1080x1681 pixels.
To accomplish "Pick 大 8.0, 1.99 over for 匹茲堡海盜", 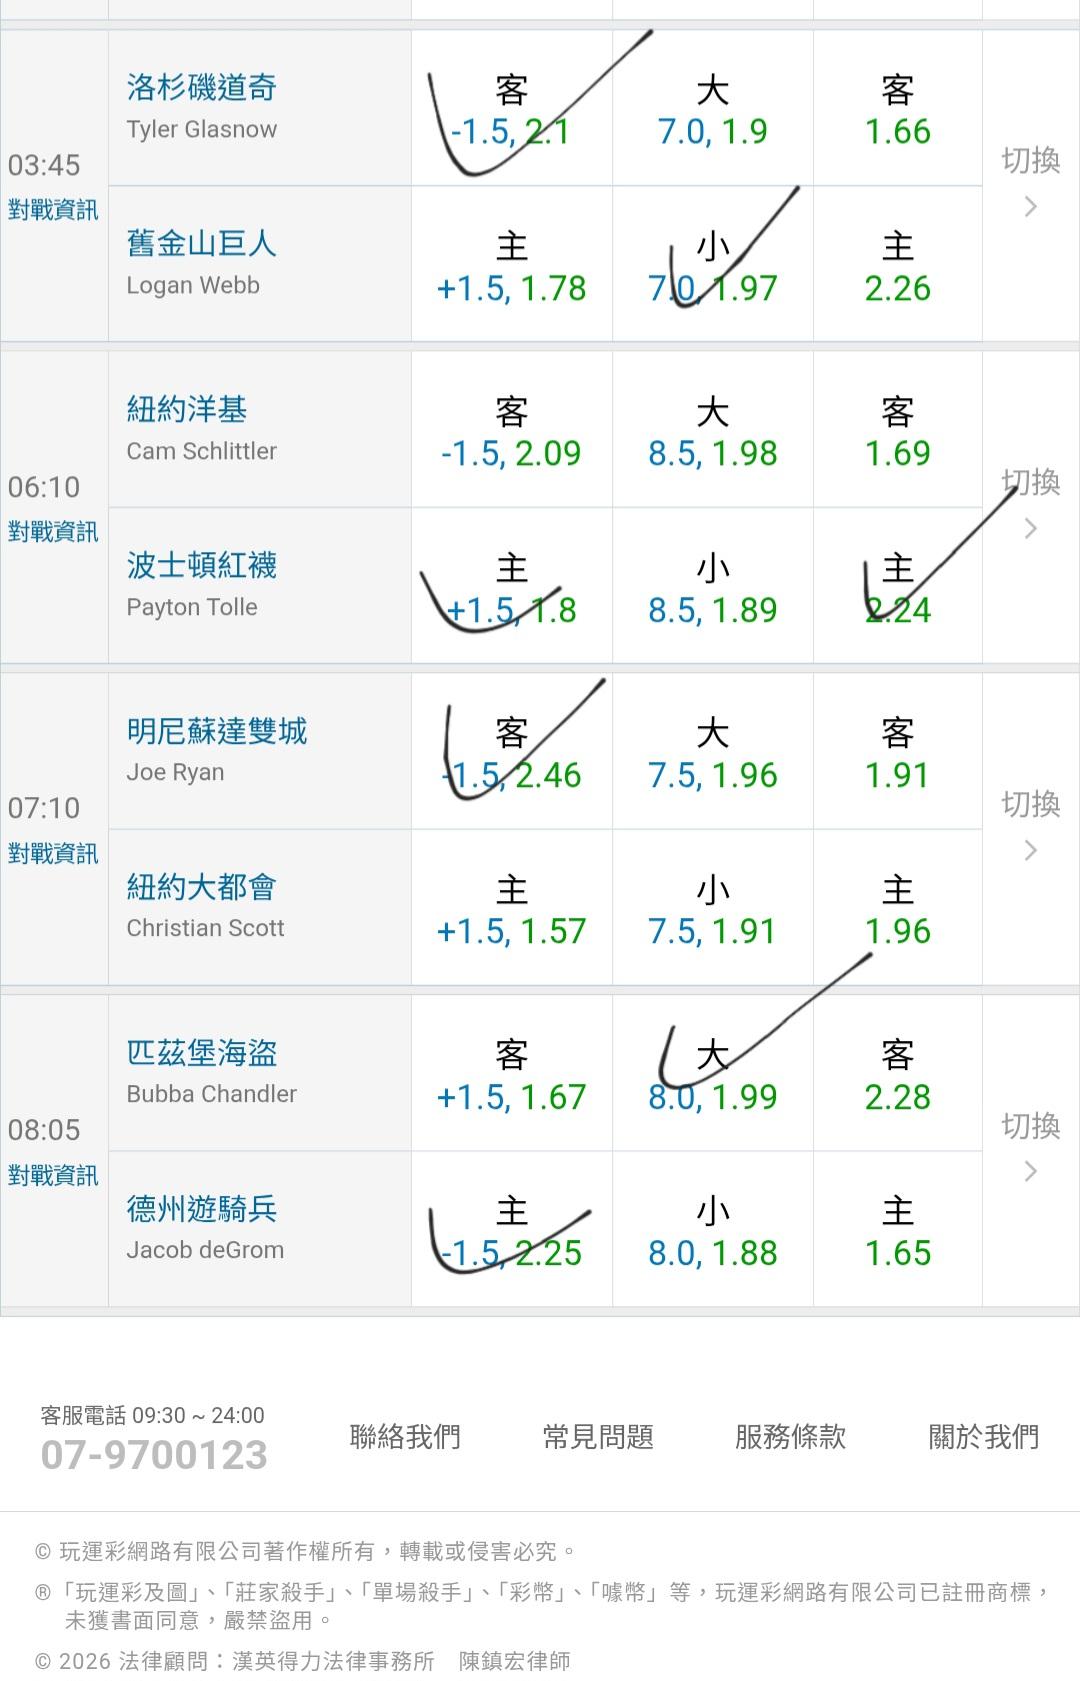I will (712, 1075).
